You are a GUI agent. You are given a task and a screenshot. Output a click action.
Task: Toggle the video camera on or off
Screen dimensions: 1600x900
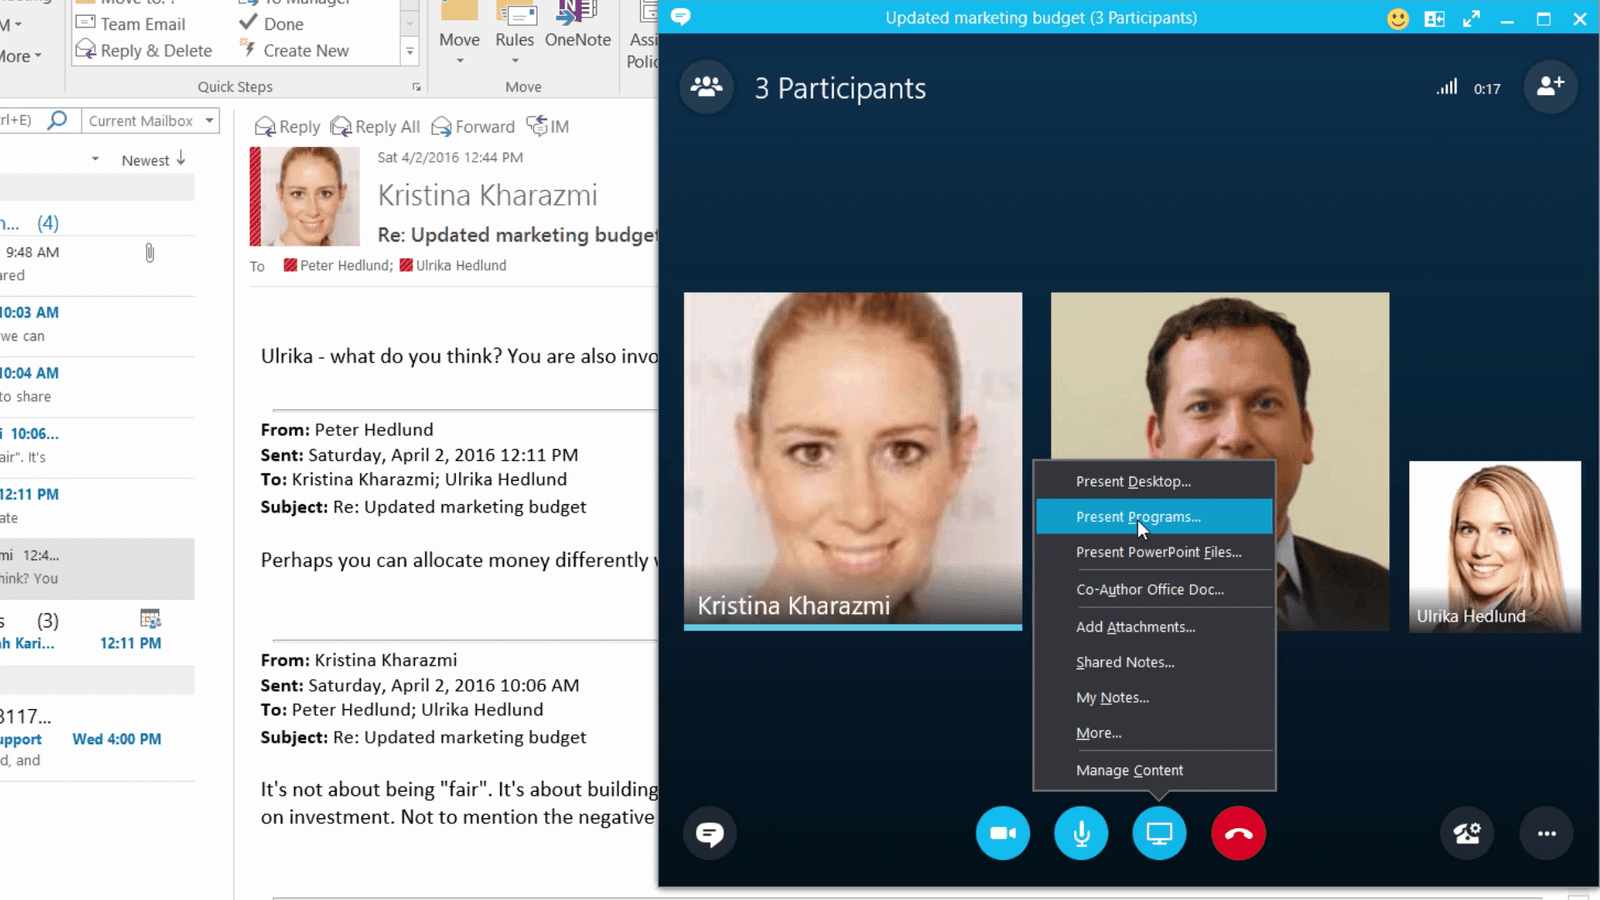1002,833
